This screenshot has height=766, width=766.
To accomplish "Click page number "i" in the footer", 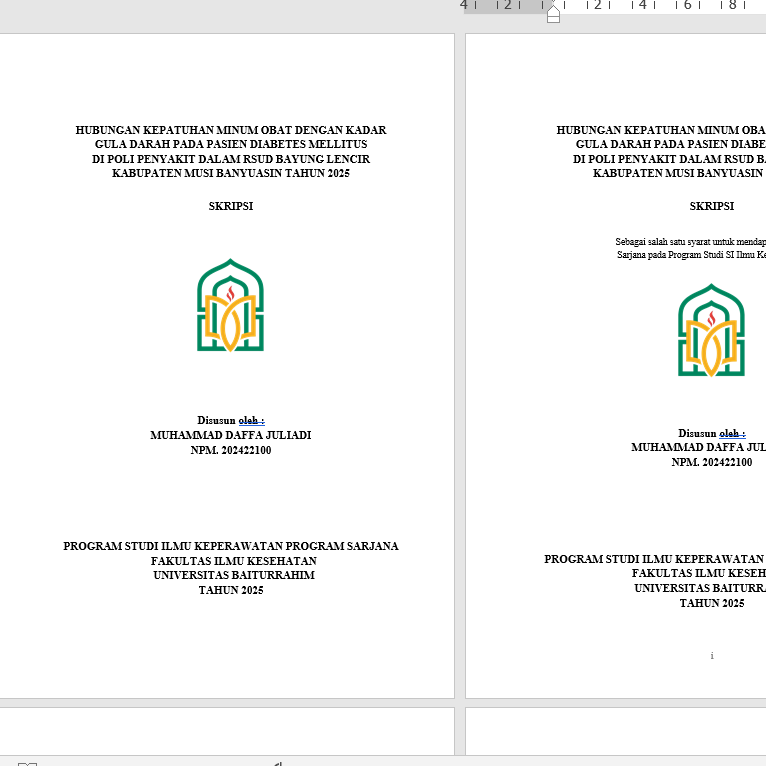I will [712, 656].
